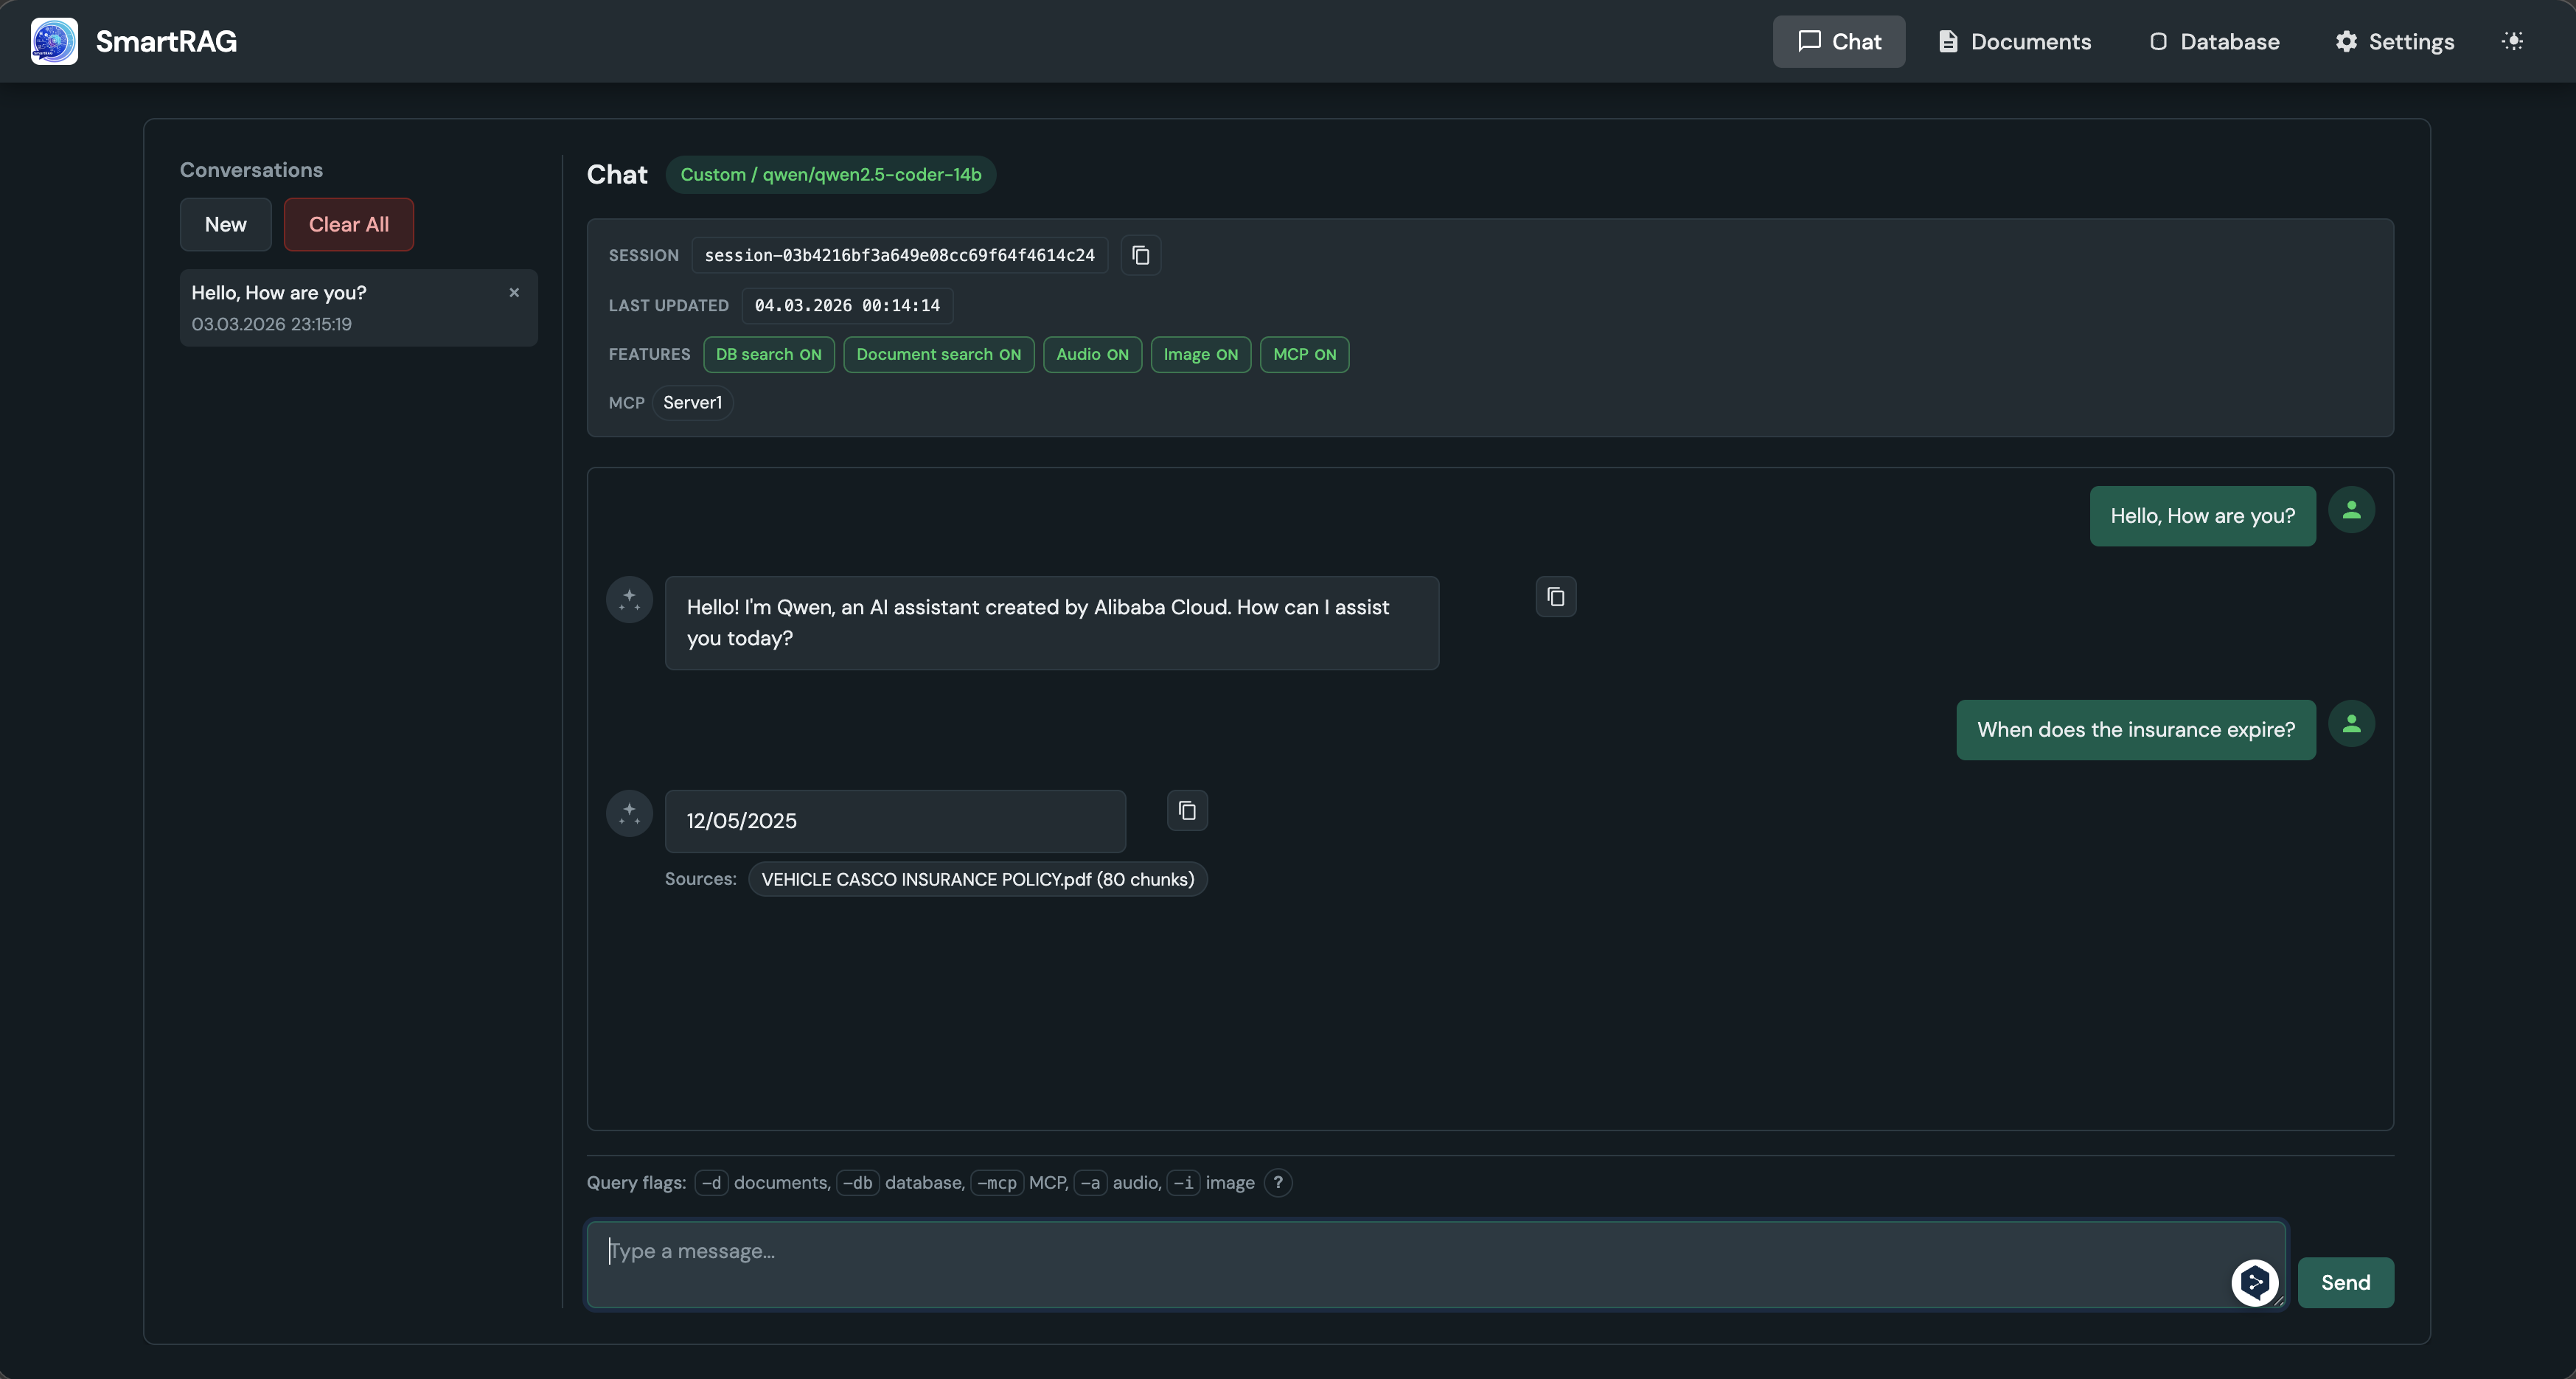Toggle the Audio ON feature
This screenshot has height=1379, width=2576.
1092,355
